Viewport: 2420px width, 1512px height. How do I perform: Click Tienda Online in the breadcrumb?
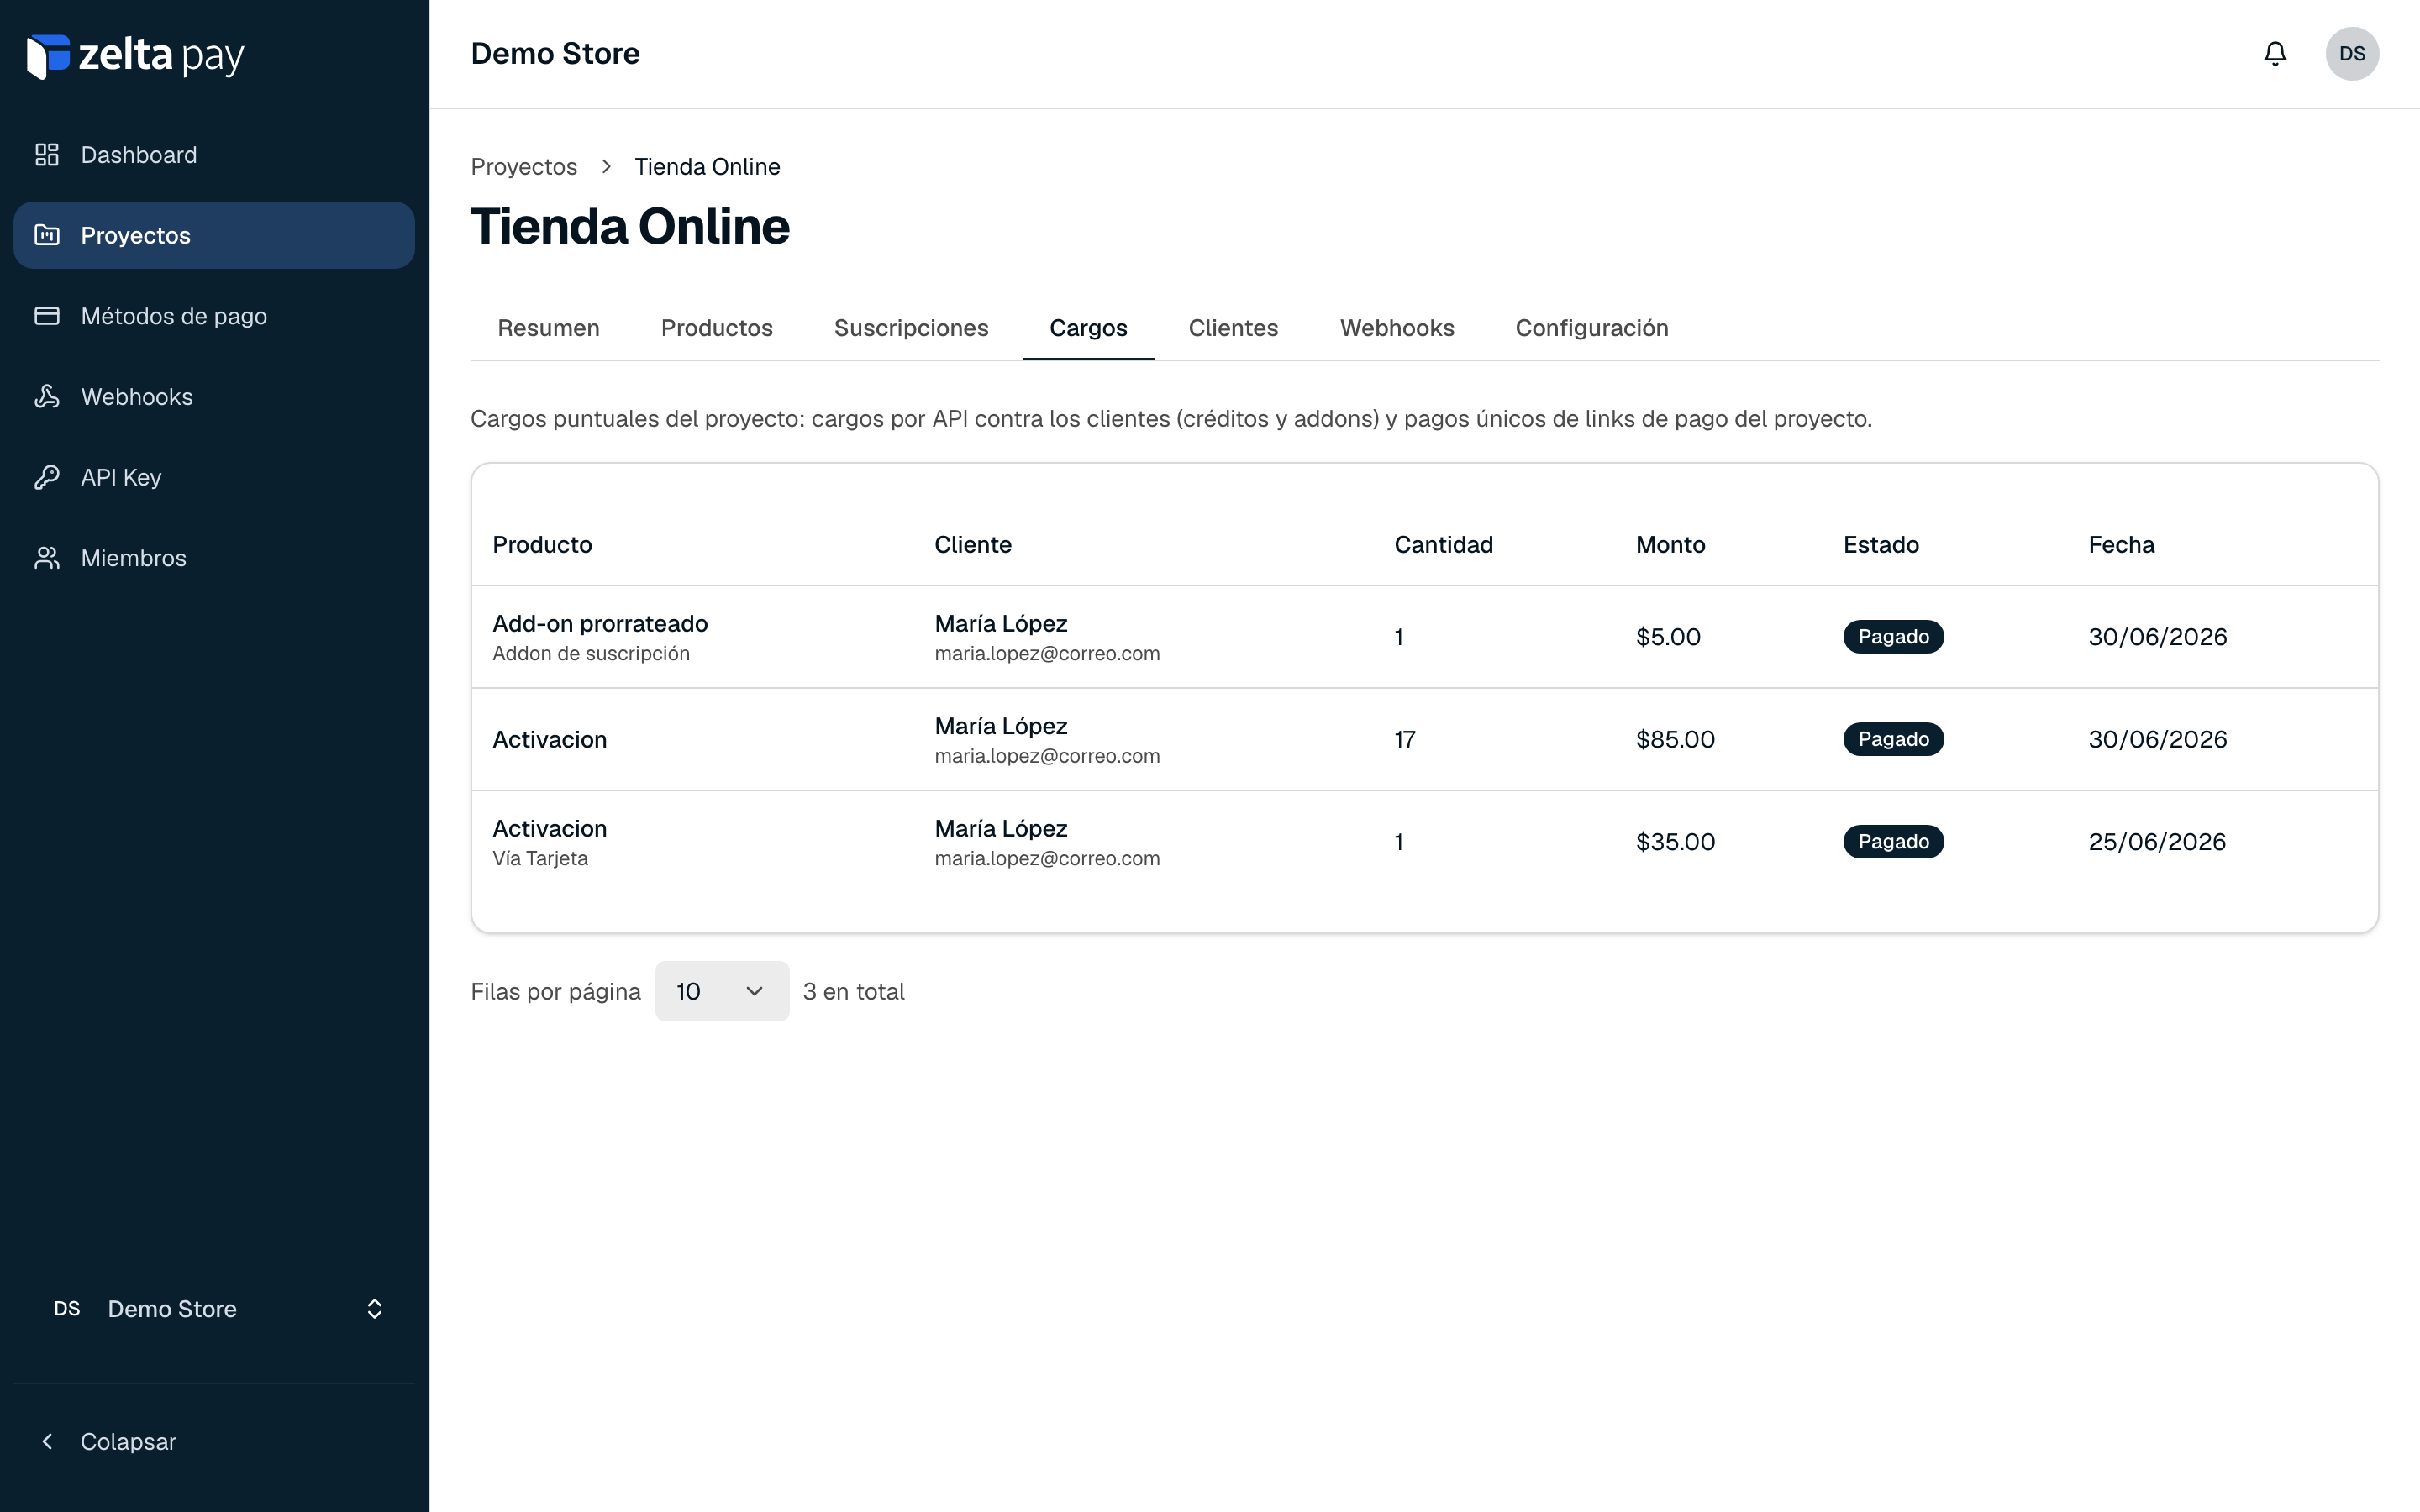tap(707, 167)
